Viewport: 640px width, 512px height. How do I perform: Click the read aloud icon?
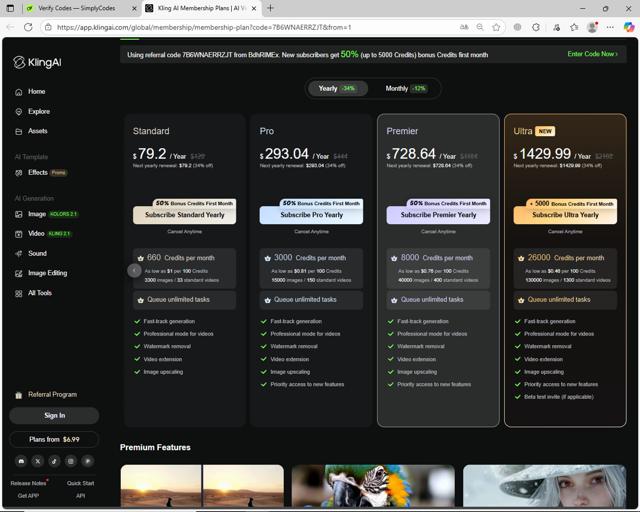[x=464, y=27]
